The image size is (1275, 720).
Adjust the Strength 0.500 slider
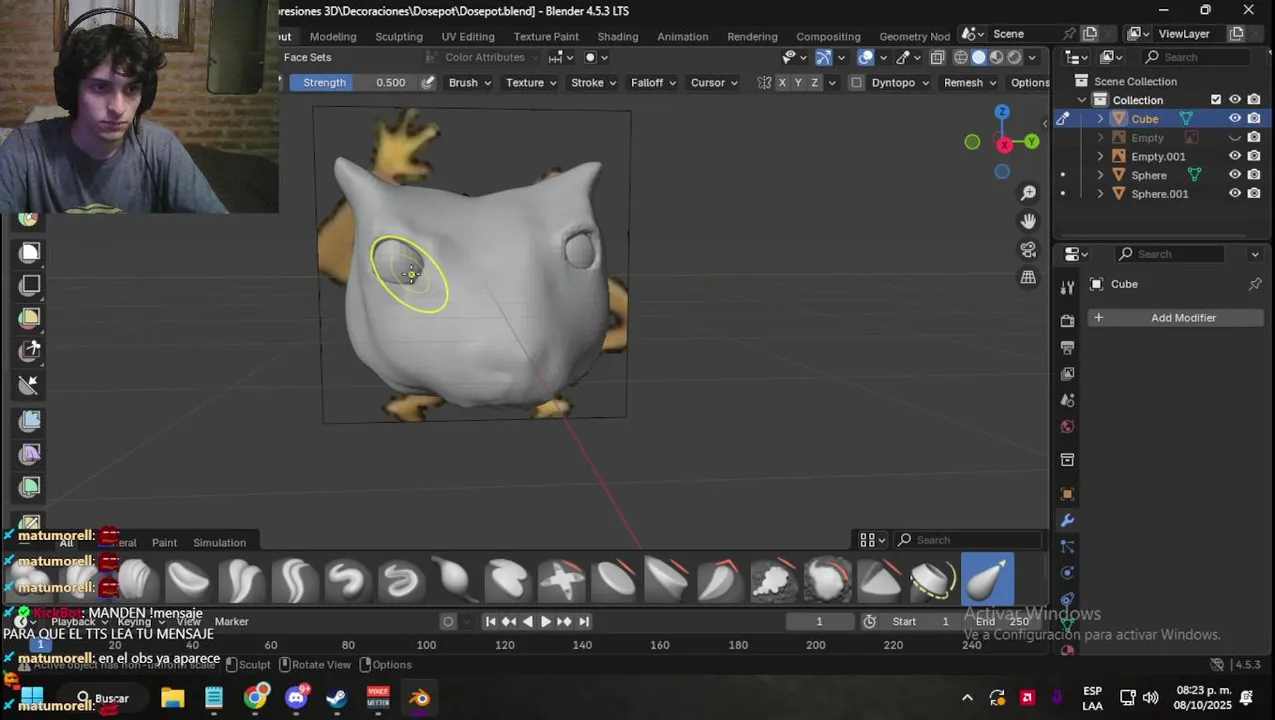pos(354,82)
